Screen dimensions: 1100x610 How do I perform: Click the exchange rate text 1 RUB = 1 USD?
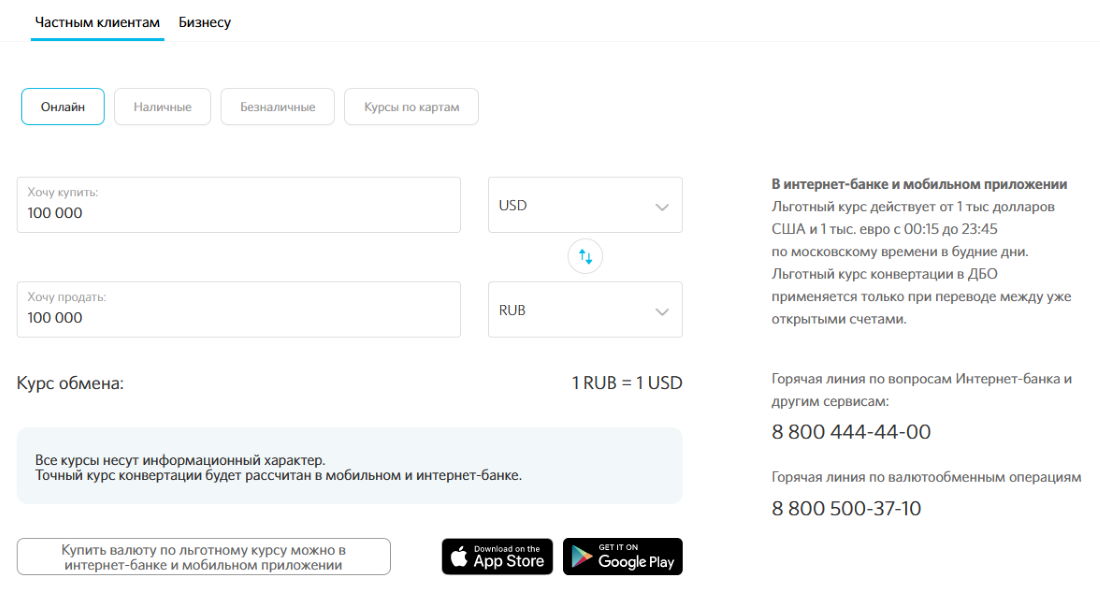(626, 383)
